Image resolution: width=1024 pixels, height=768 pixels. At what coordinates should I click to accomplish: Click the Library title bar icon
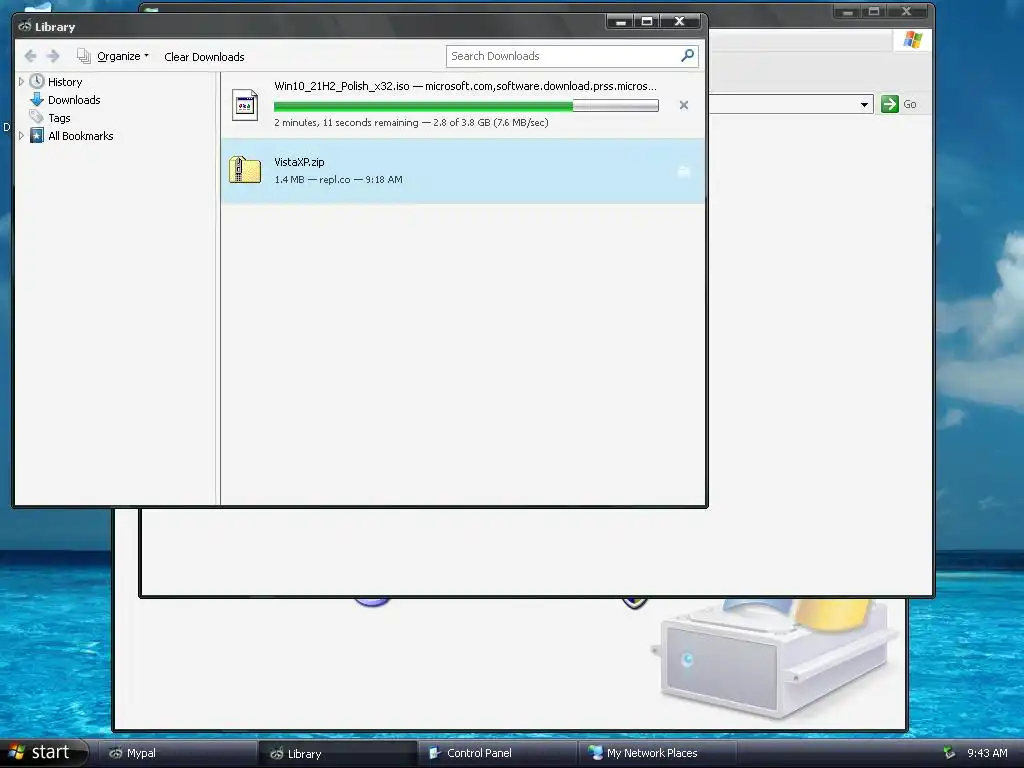25,26
